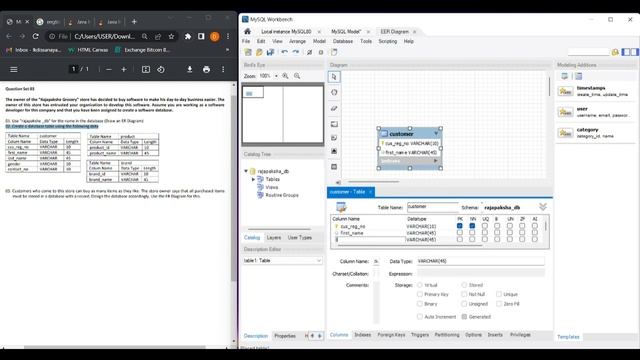Check NN for the first_name column
This screenshot has height=360, width=640.
coord(472,233)
